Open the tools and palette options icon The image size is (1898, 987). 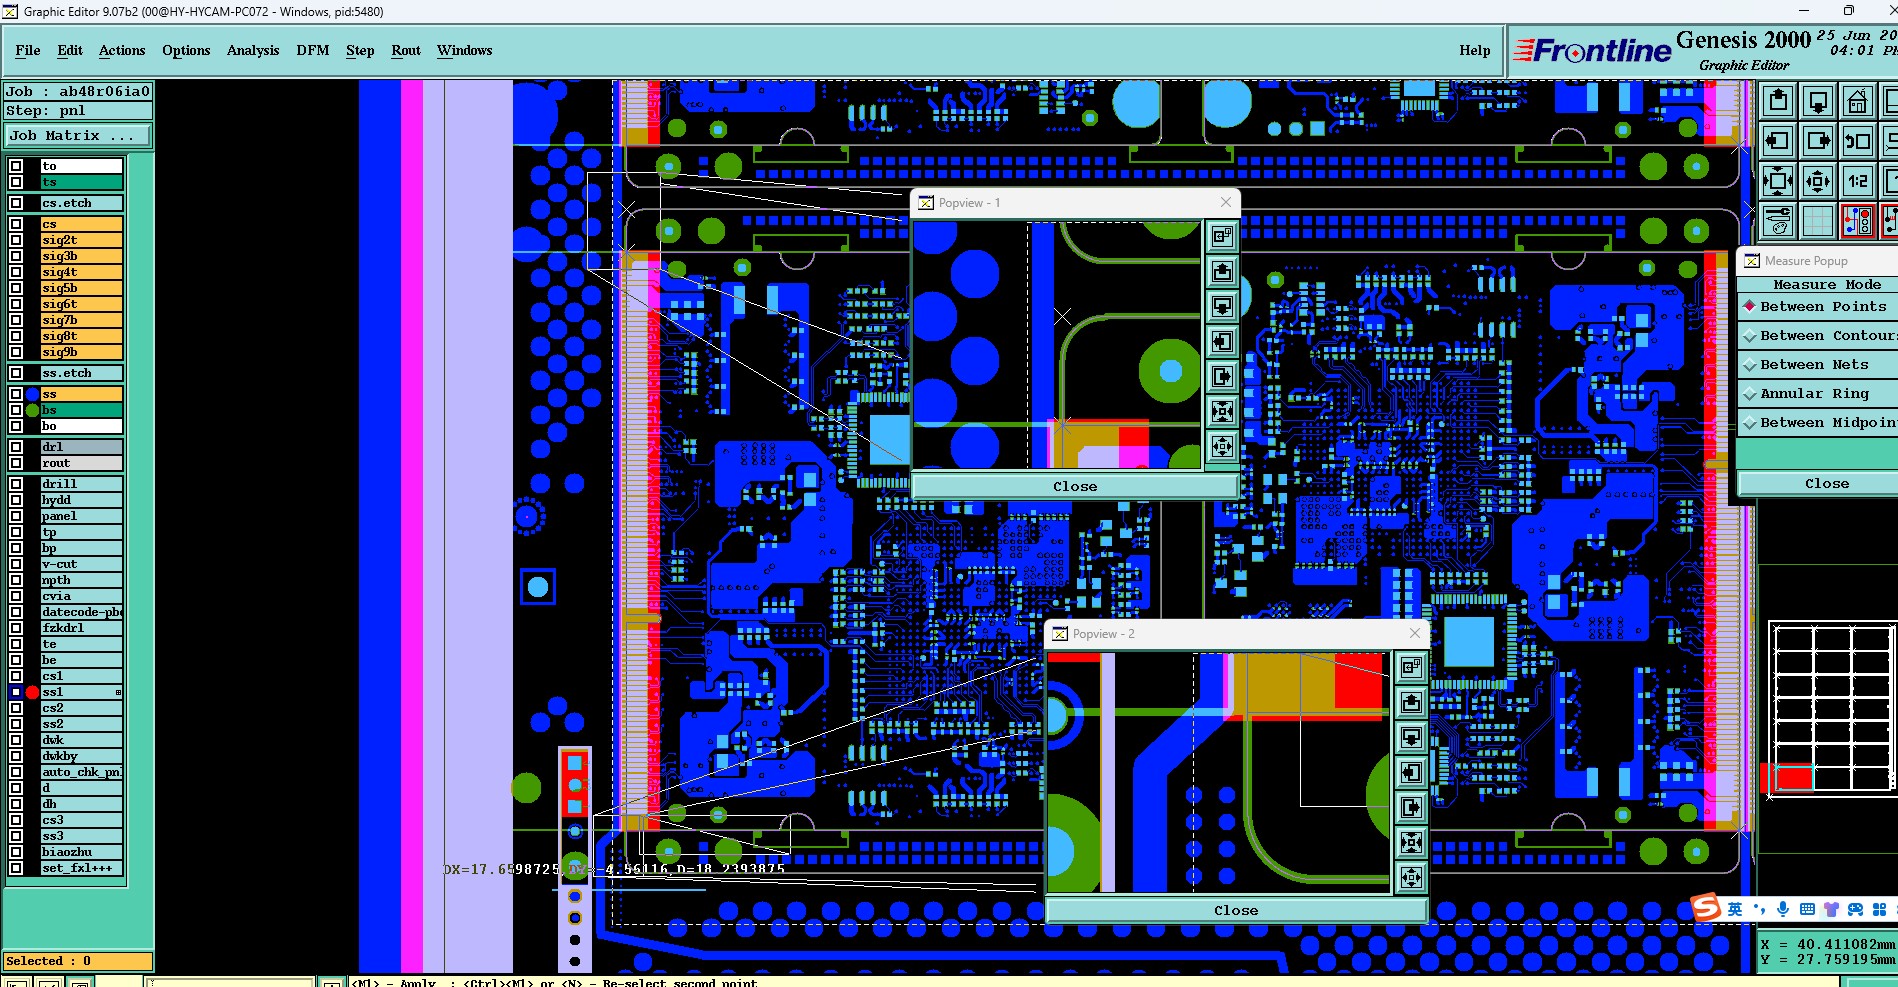tap(1778, 221)
